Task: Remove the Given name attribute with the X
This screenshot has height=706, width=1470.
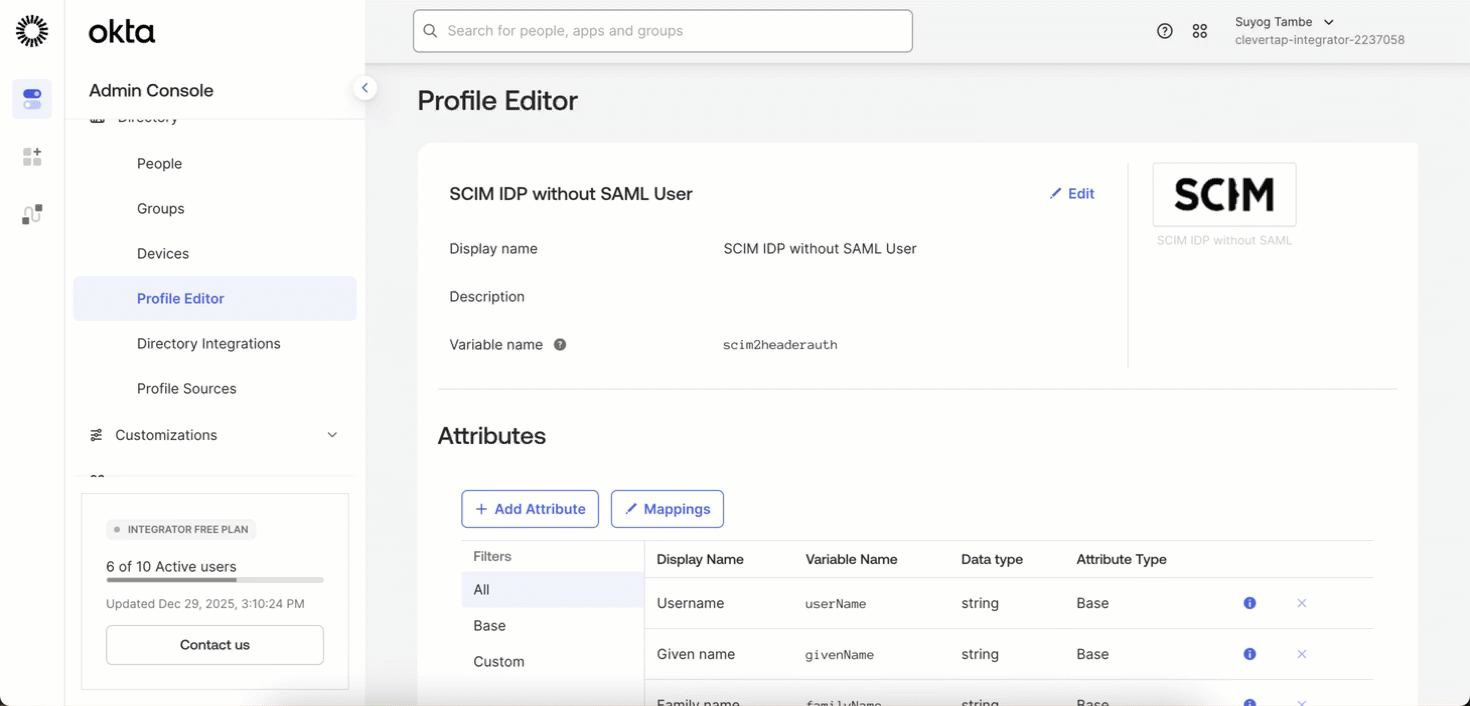Action: [x=1302, y=654]
